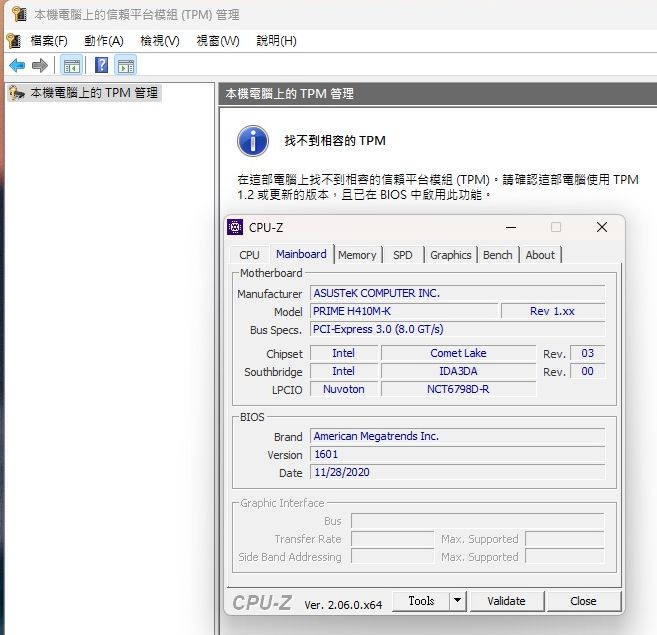657x635 pixels.
Task: Click the Ver. 2.06.0.x64 version text
Action: 343,605
